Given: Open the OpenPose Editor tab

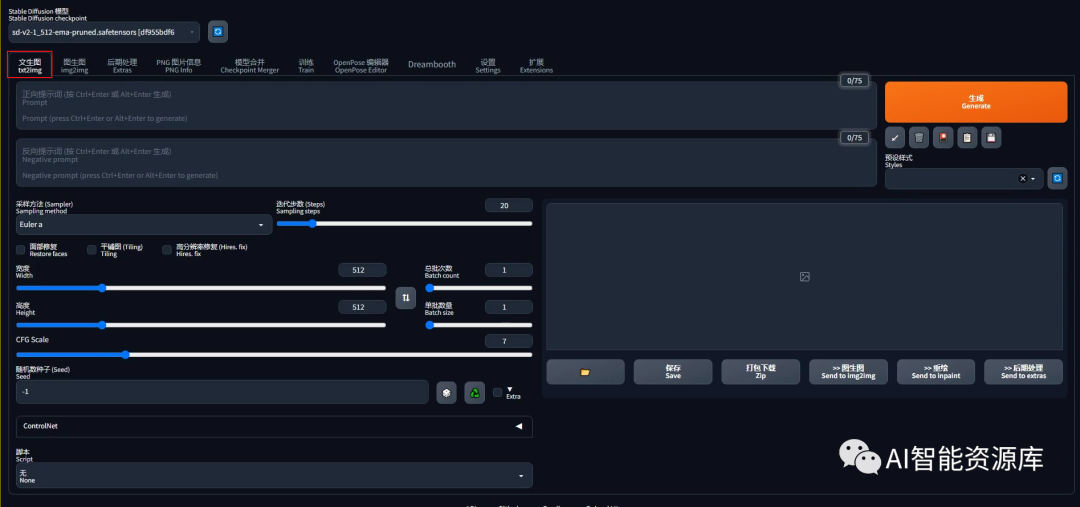Looking at the screenshot, I should click(x=361, y=65).
